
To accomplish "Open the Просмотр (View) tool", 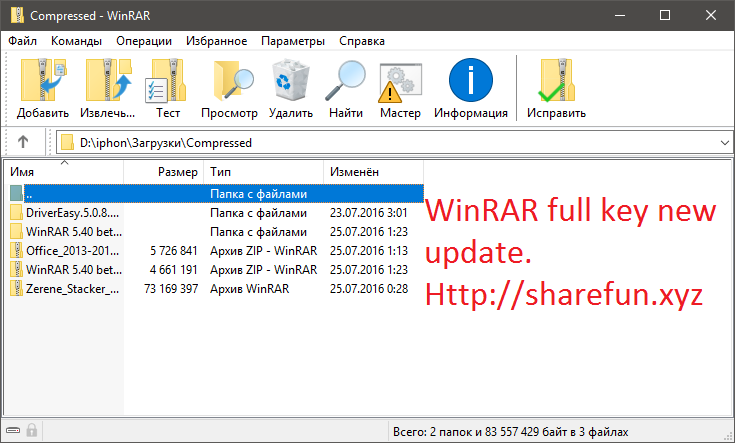I will 232,81.
